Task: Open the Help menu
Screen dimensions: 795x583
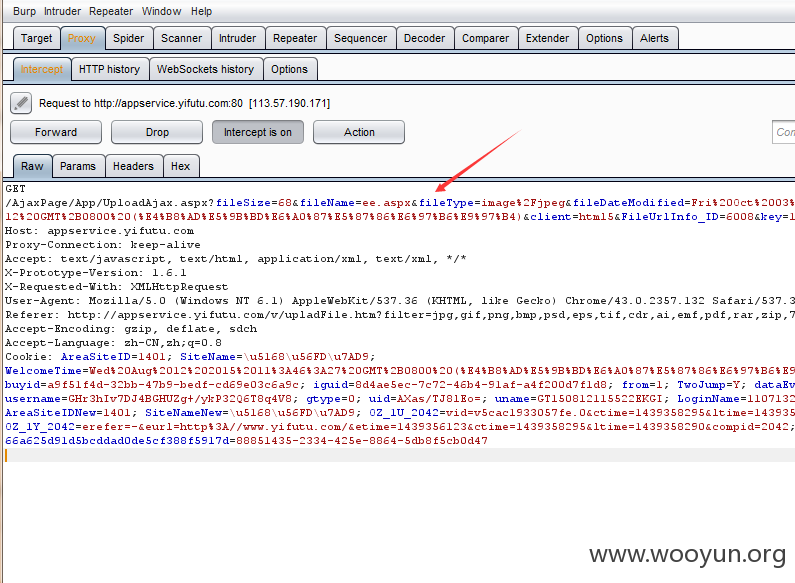Action: 201,11
